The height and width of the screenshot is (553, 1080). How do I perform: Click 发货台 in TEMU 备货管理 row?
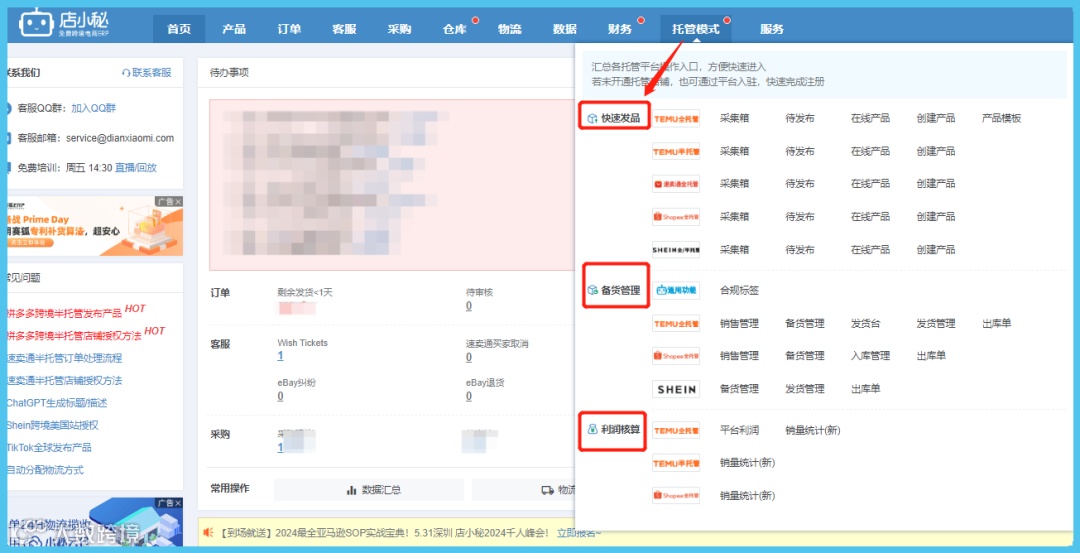(x=866, y=323)
